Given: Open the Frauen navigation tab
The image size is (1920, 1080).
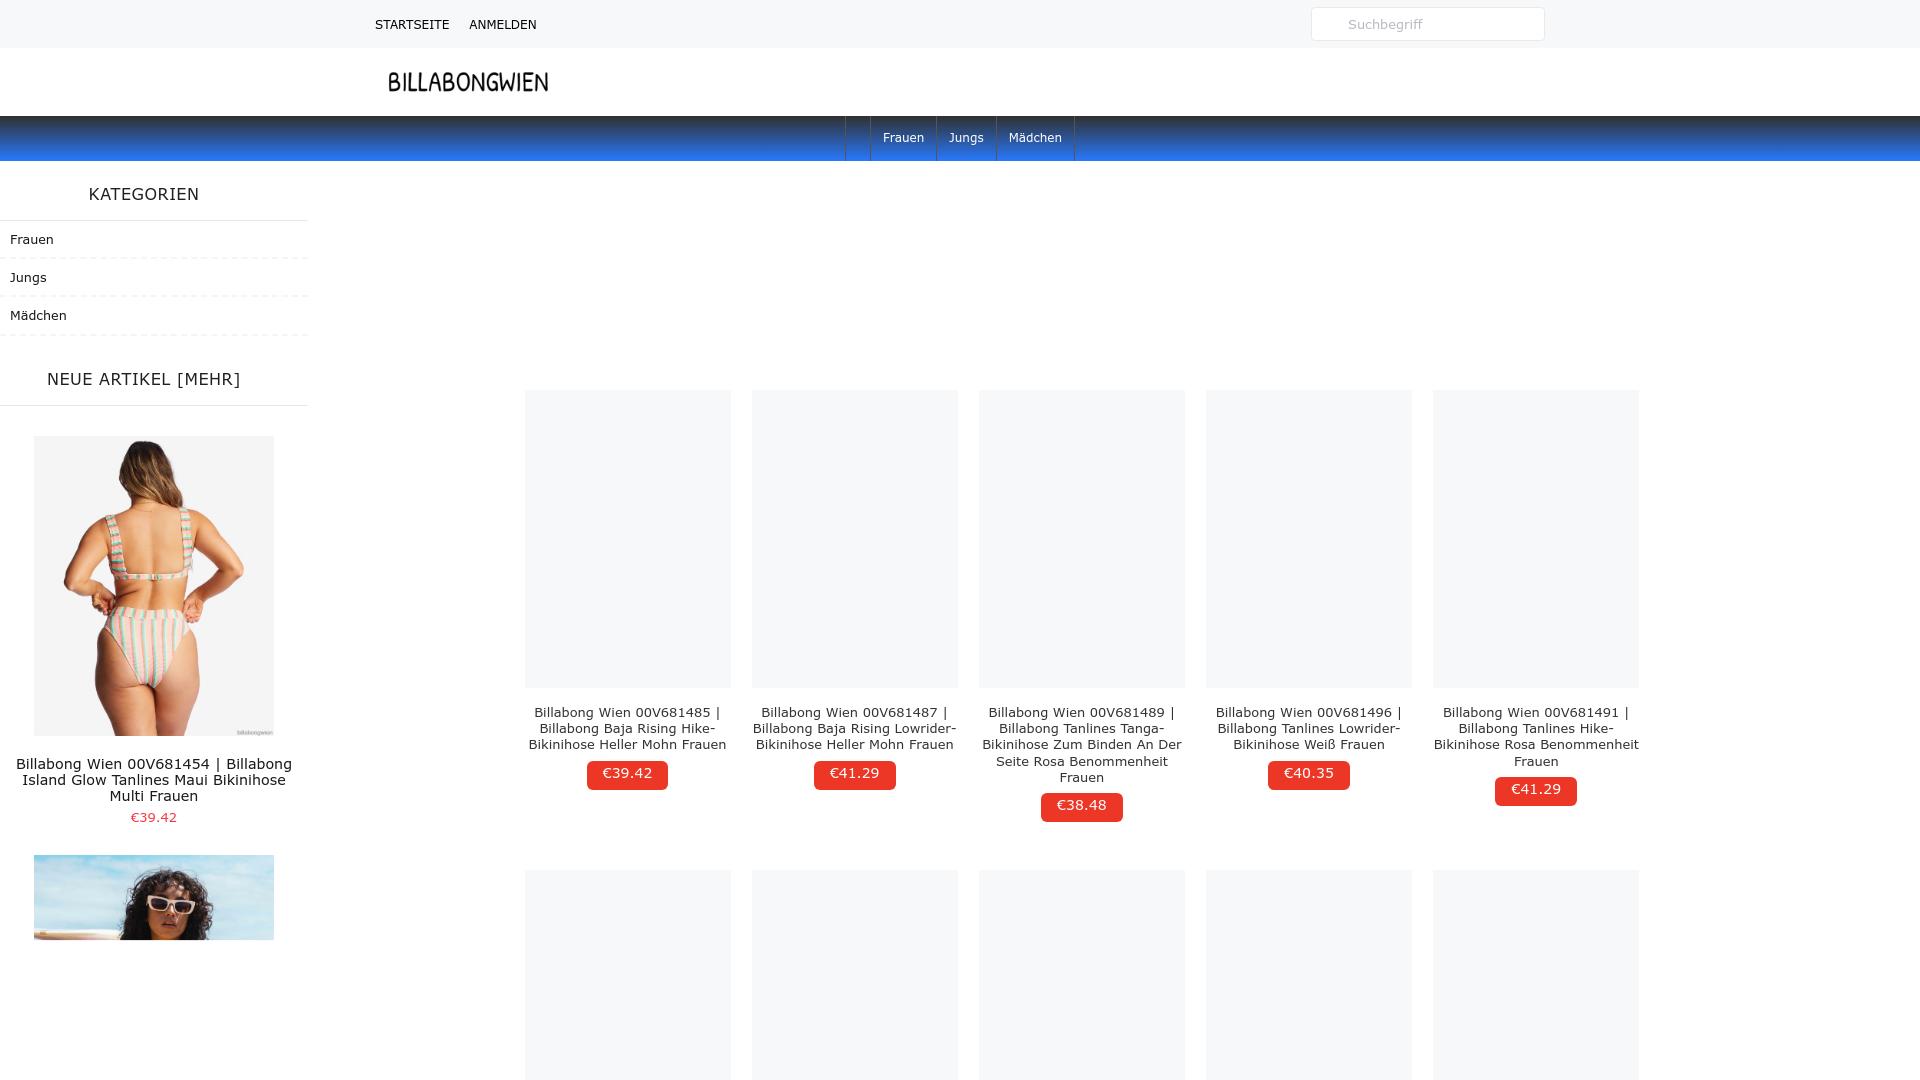Looking at the screenshot, I should pos(902,138).
